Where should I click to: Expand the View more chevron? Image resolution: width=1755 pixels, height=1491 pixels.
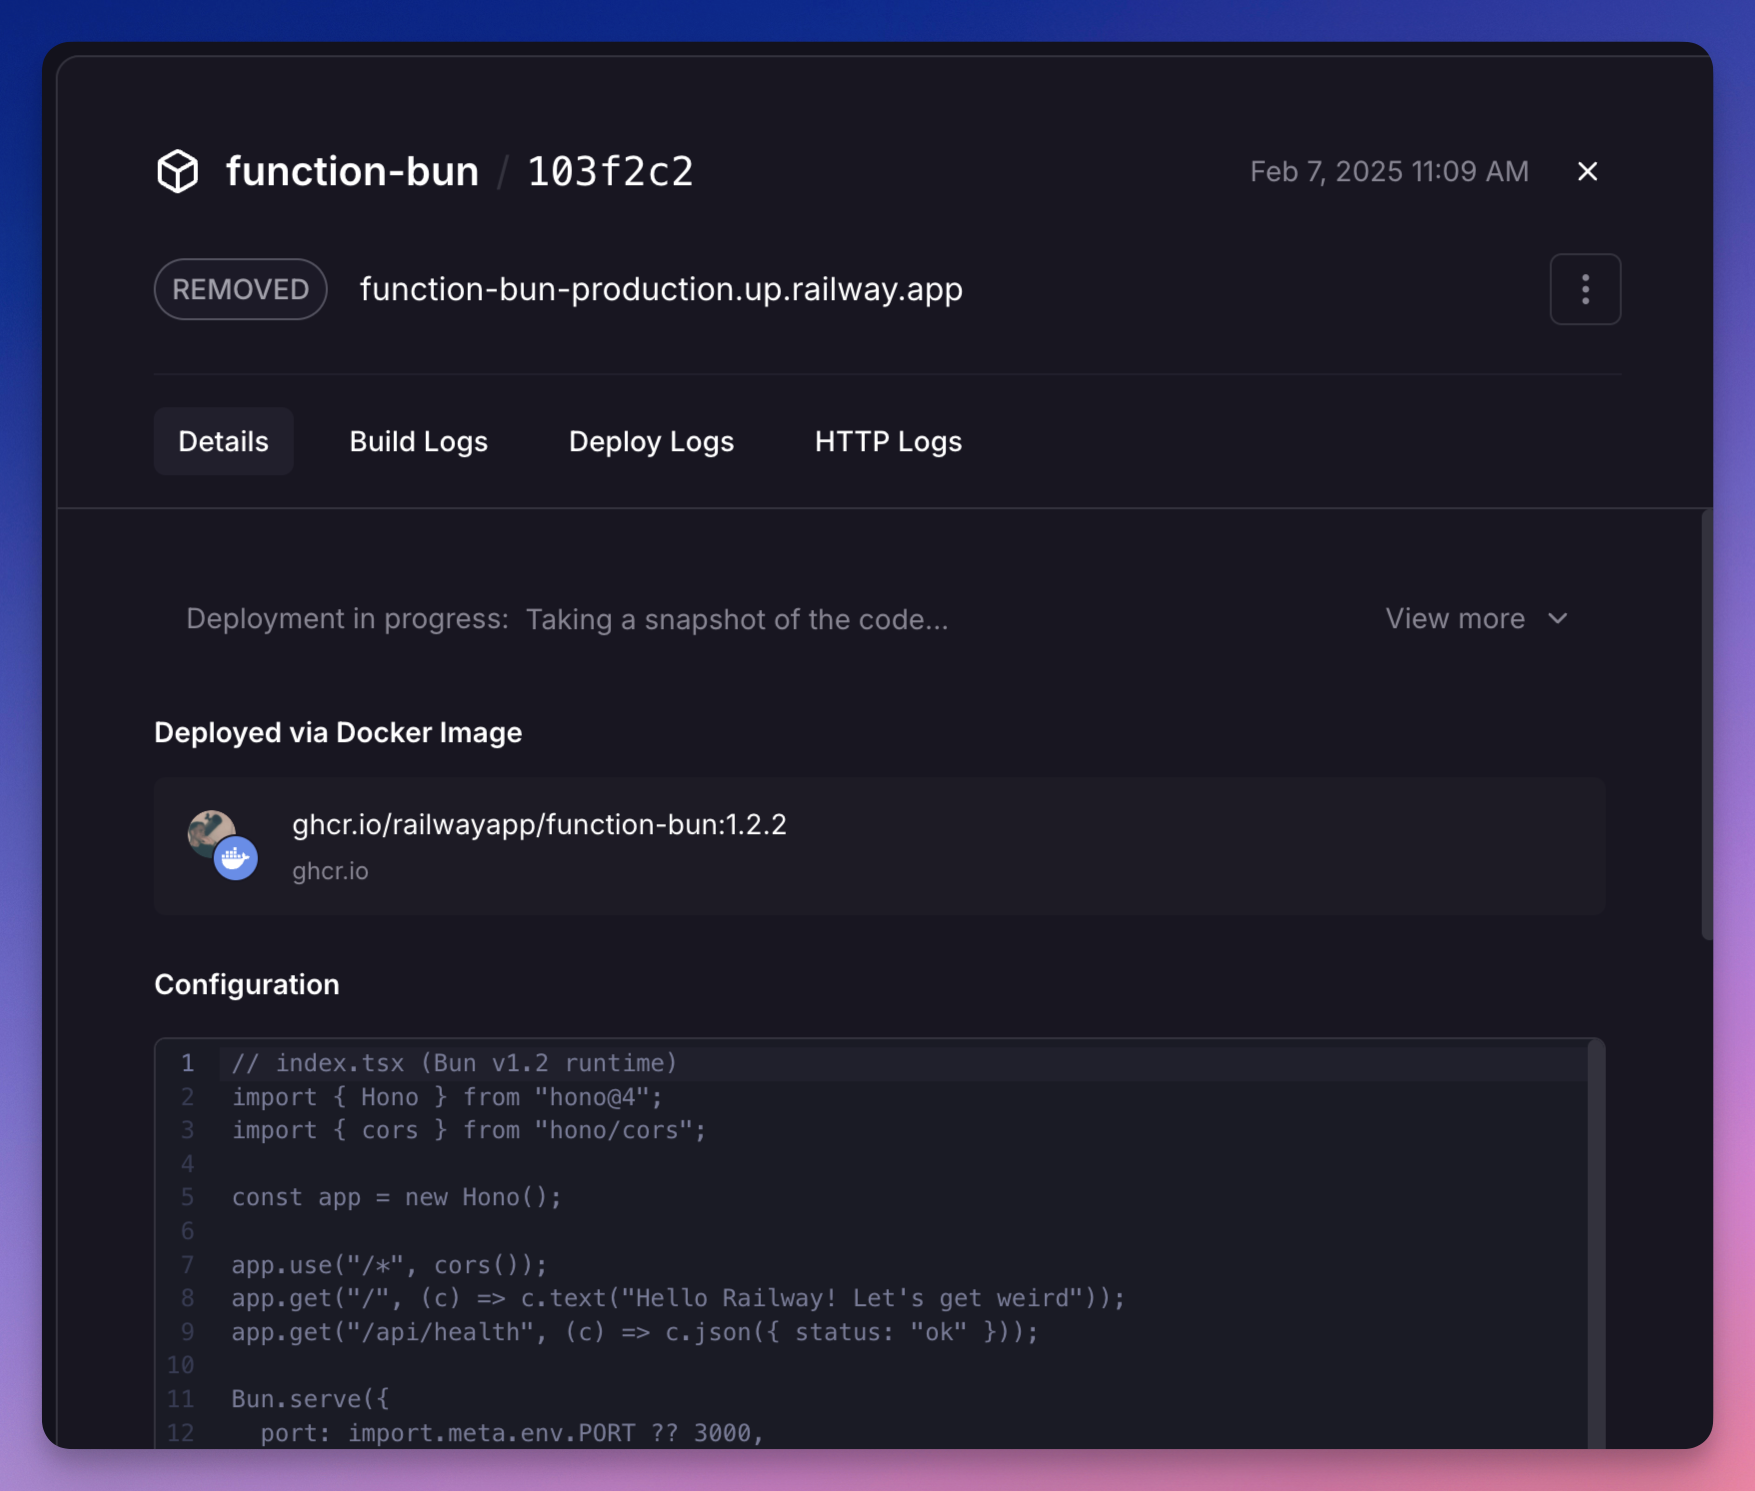click(1557, 619)
